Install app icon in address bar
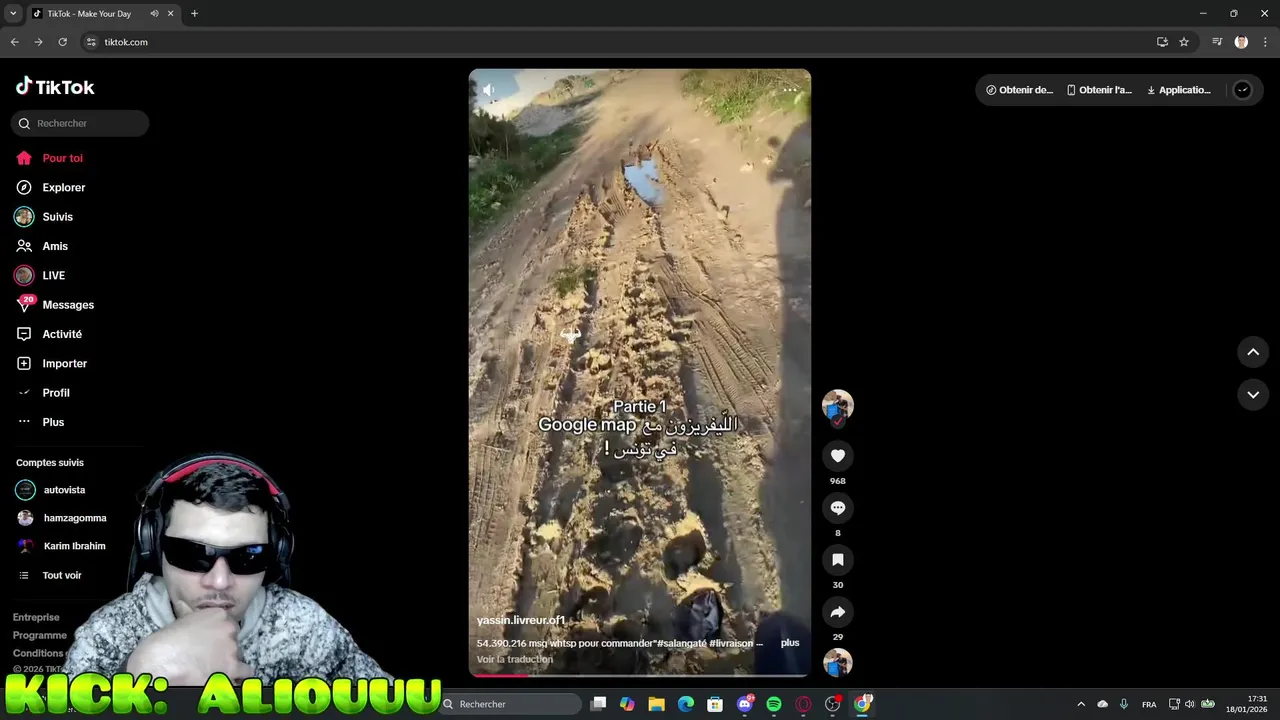The width and height of the screenshot is (1280, 720). click(x=1162, y=42)
